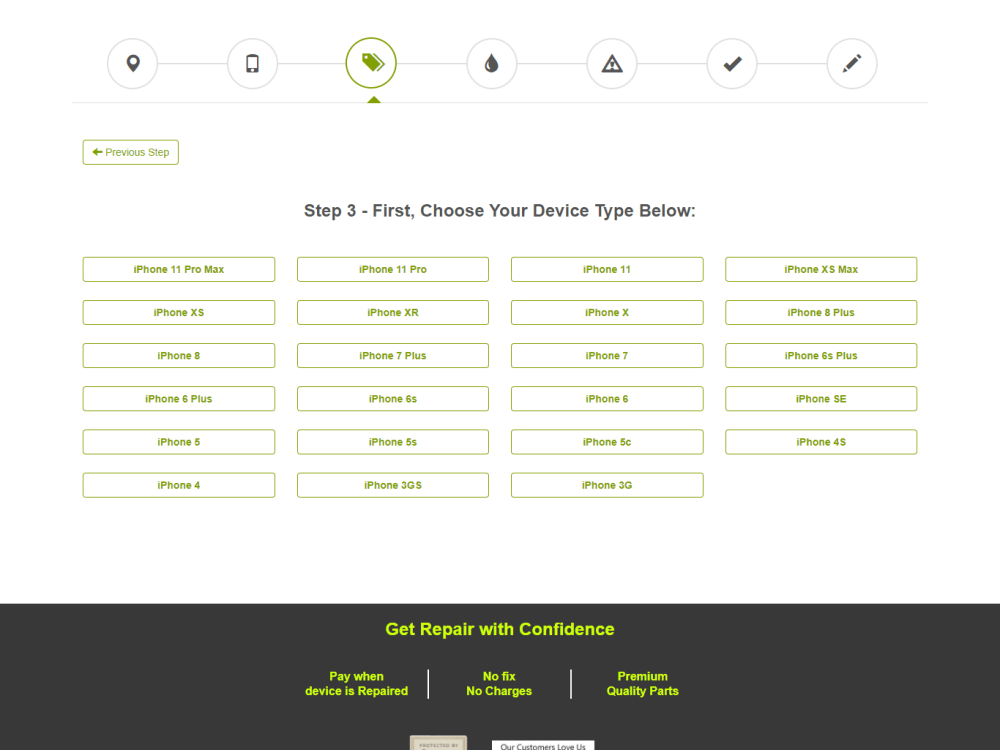Viewport: 1000px width, 750px height.
Task: Click the iPhone 8 button
Action: (179, 356)
